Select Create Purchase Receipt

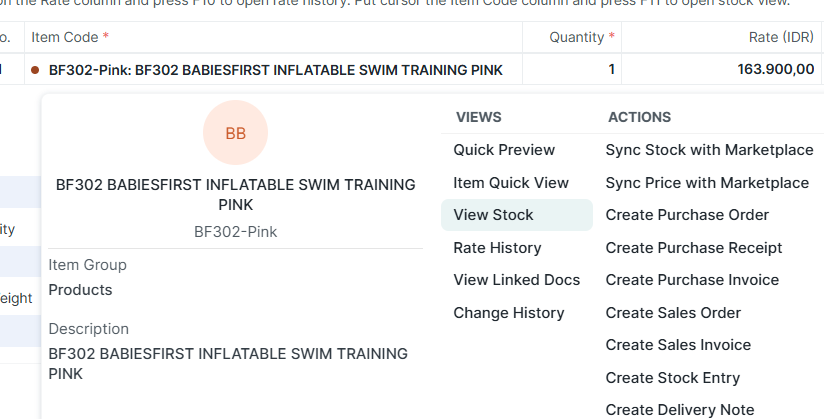click(694, 248)
